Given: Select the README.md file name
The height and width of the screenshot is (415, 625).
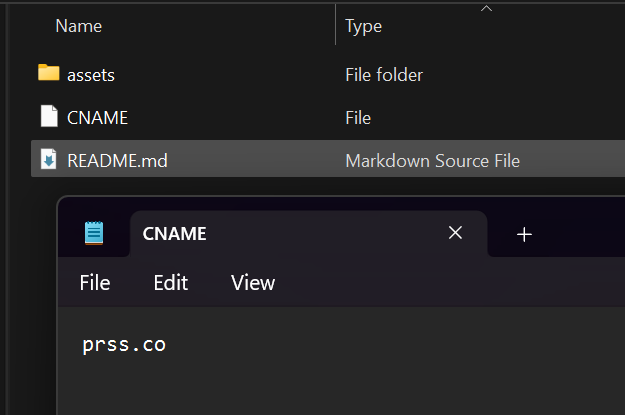Looking at the screenshot, I should 117,161.
